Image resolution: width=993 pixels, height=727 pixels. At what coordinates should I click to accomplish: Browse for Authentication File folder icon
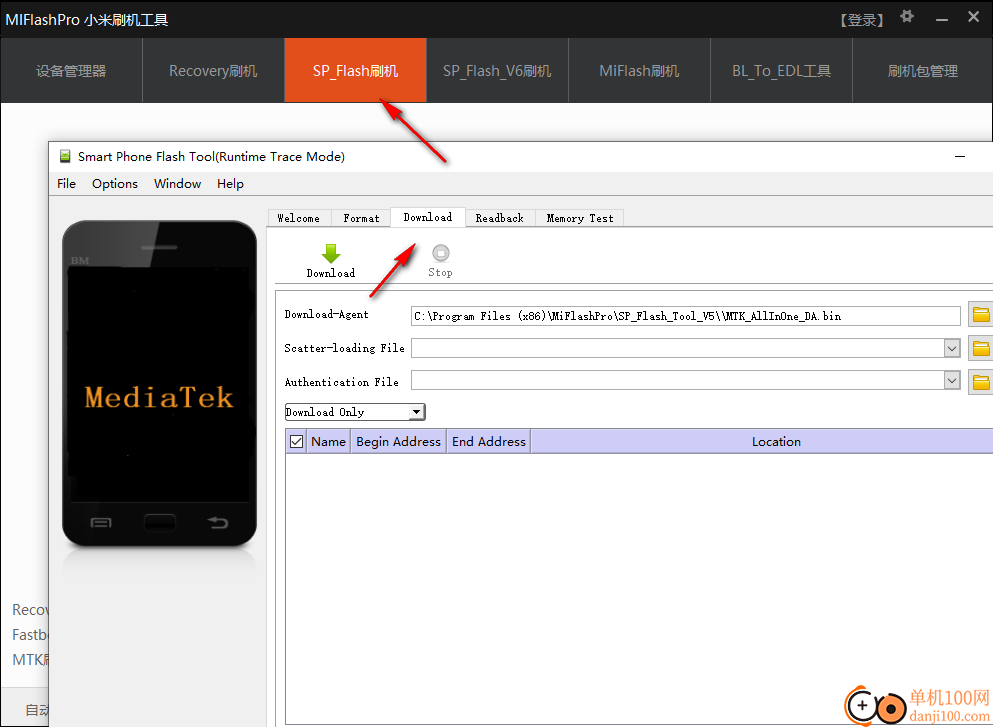click(980, 381)
